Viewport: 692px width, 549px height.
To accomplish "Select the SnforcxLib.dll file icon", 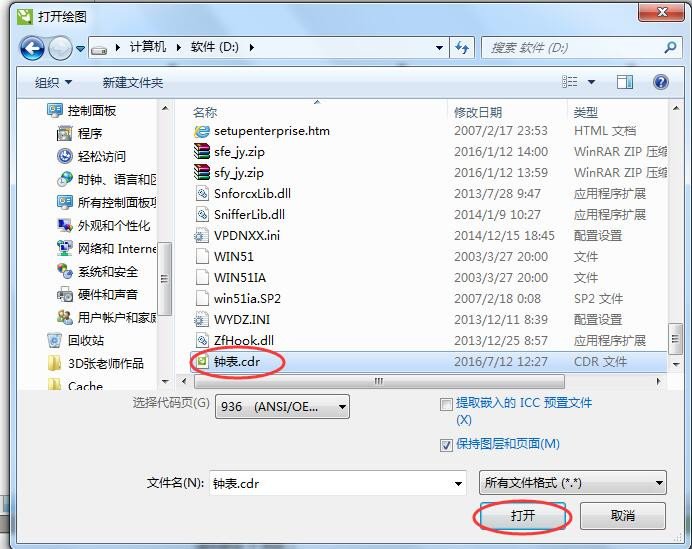I will pyautogui.click(x=202, y=193).
